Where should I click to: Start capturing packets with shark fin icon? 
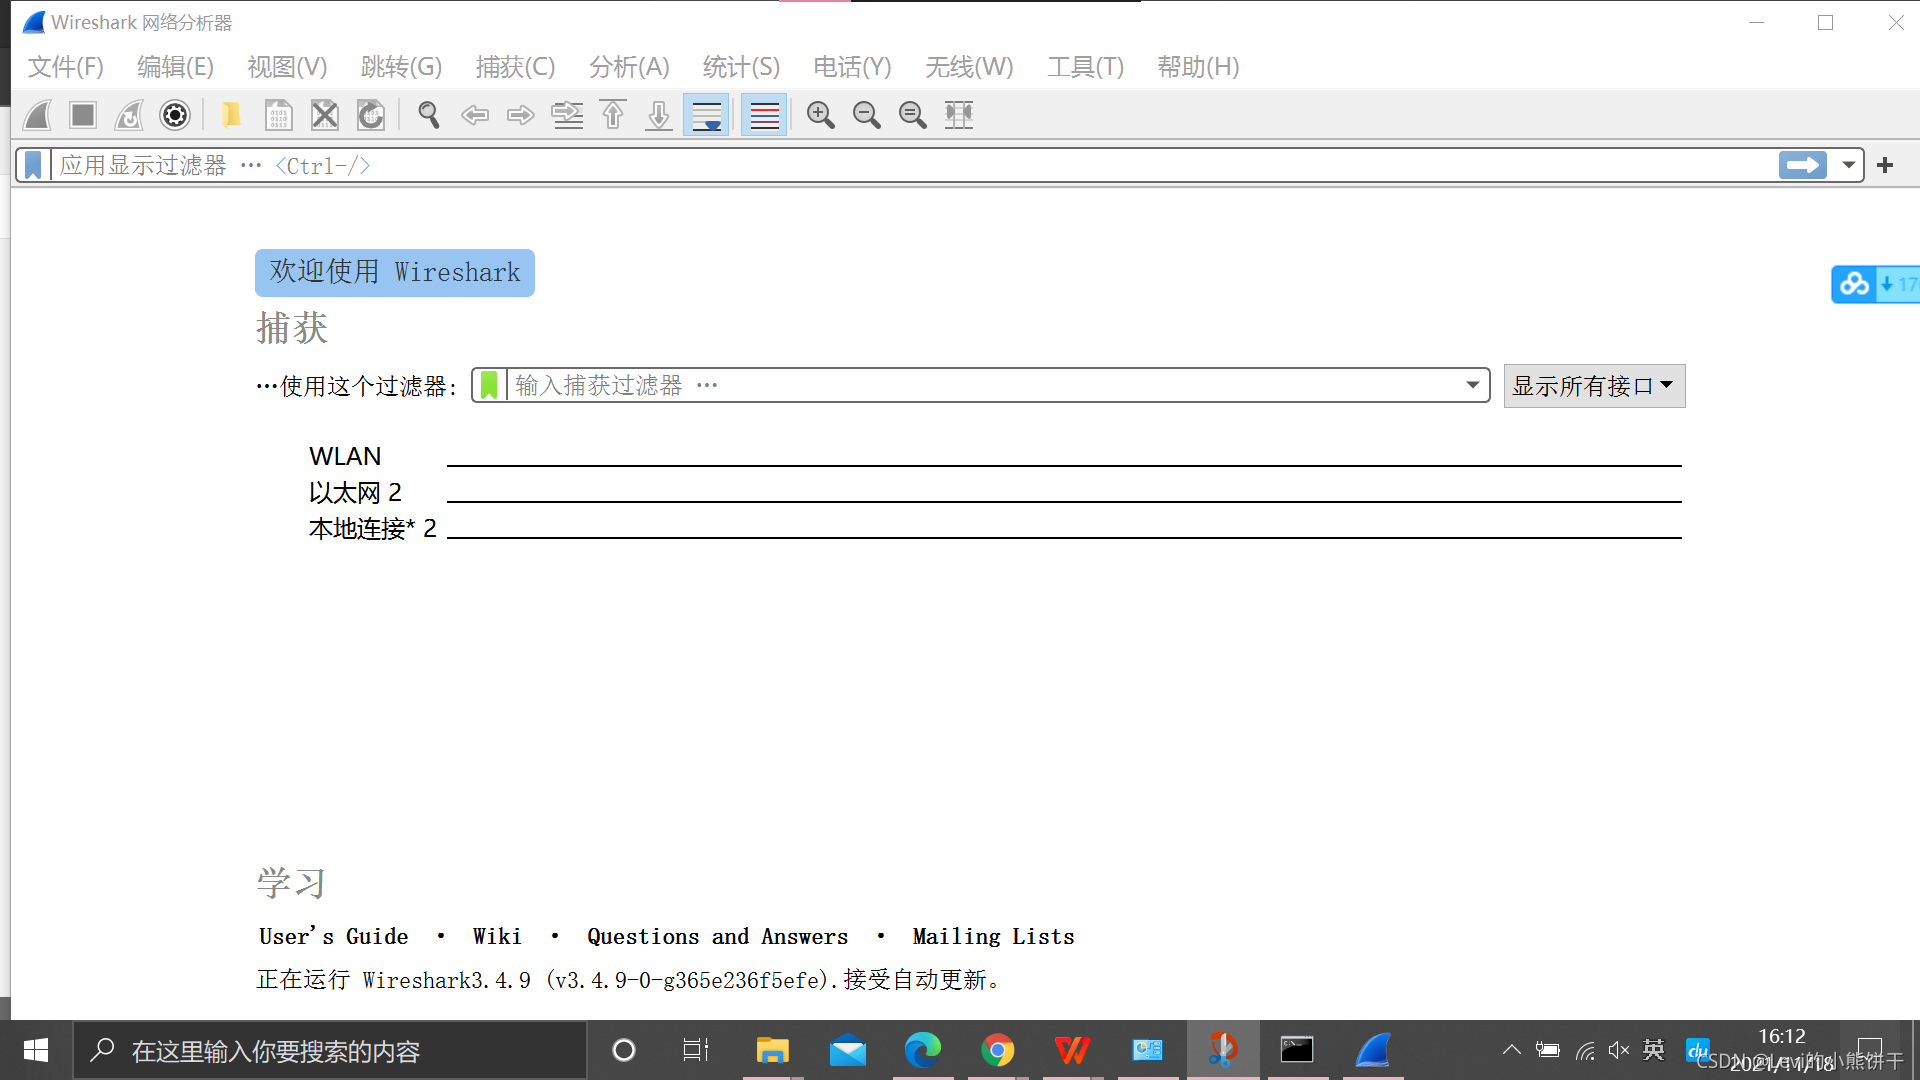(38, 115)
